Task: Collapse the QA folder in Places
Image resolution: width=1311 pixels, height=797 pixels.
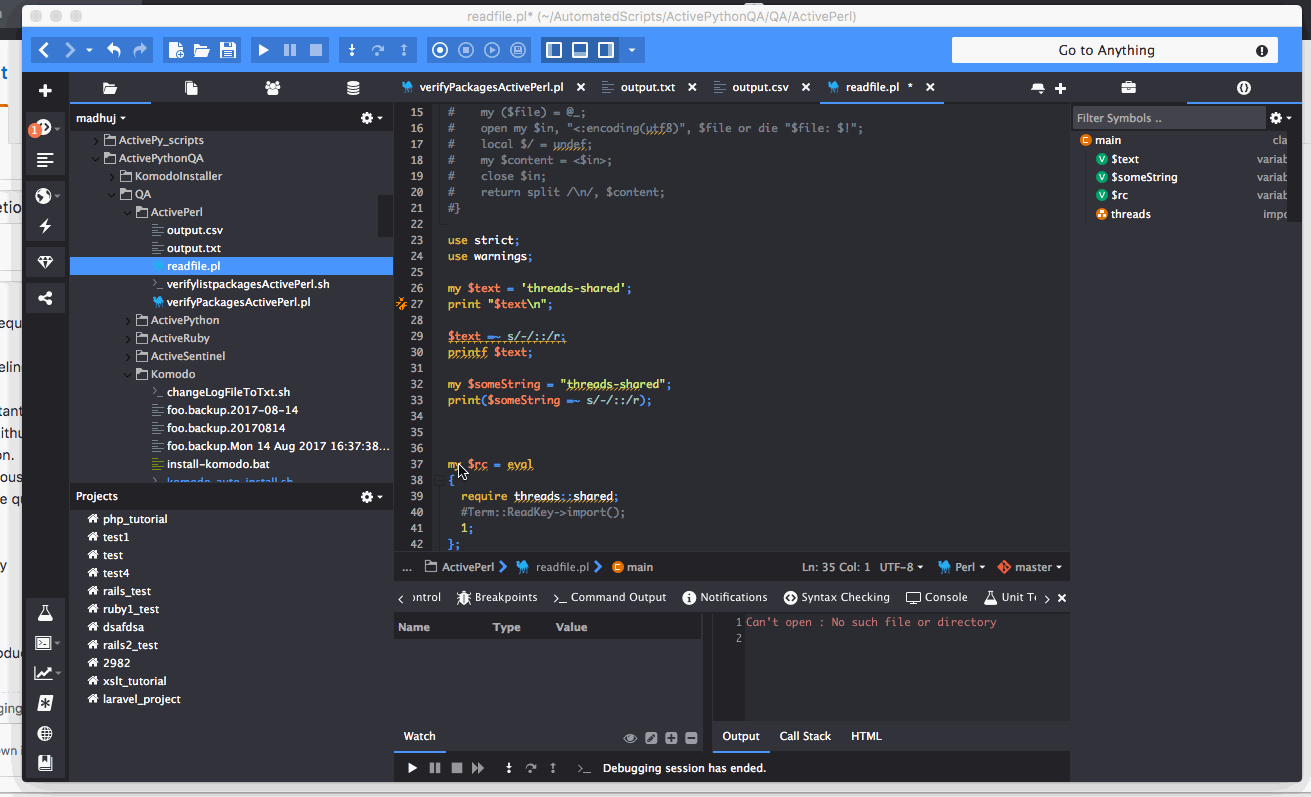Action: [x=110, y=194]
